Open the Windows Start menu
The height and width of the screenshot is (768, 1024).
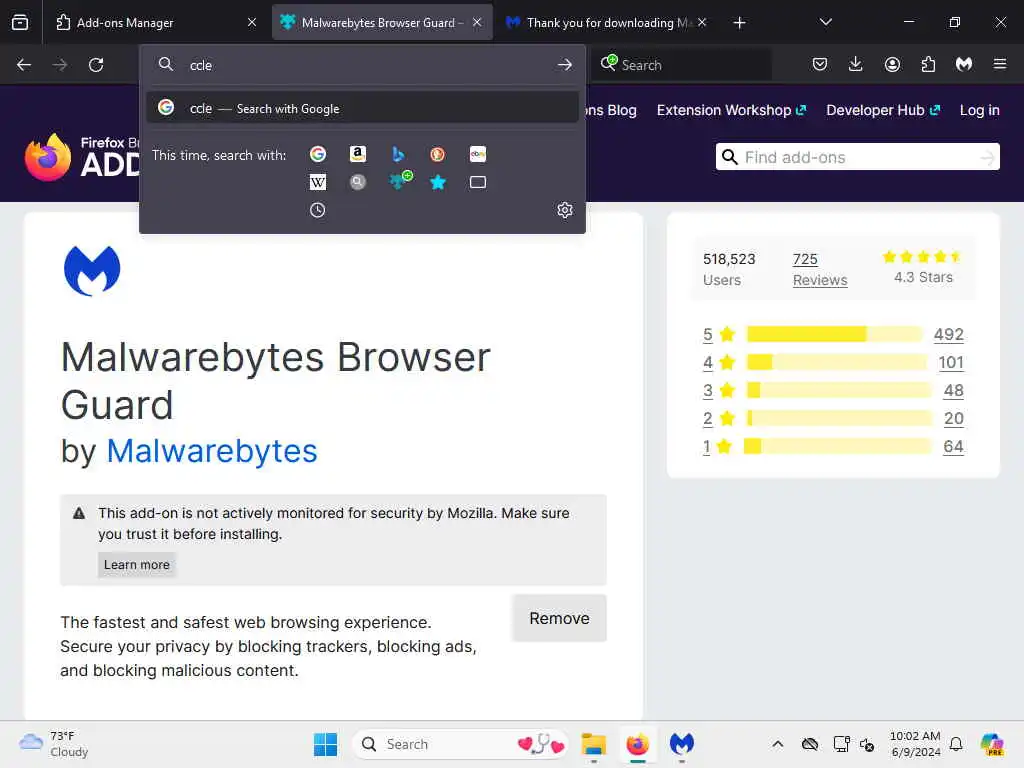click(325, 744)
